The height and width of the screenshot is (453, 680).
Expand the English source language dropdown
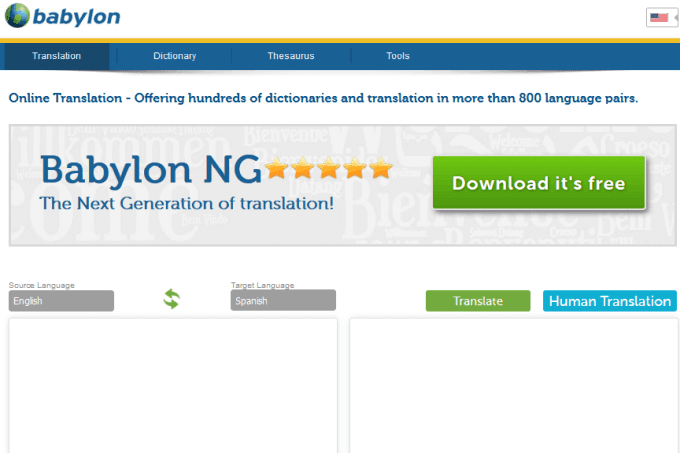pyautogui.click(x=61, y=301)
